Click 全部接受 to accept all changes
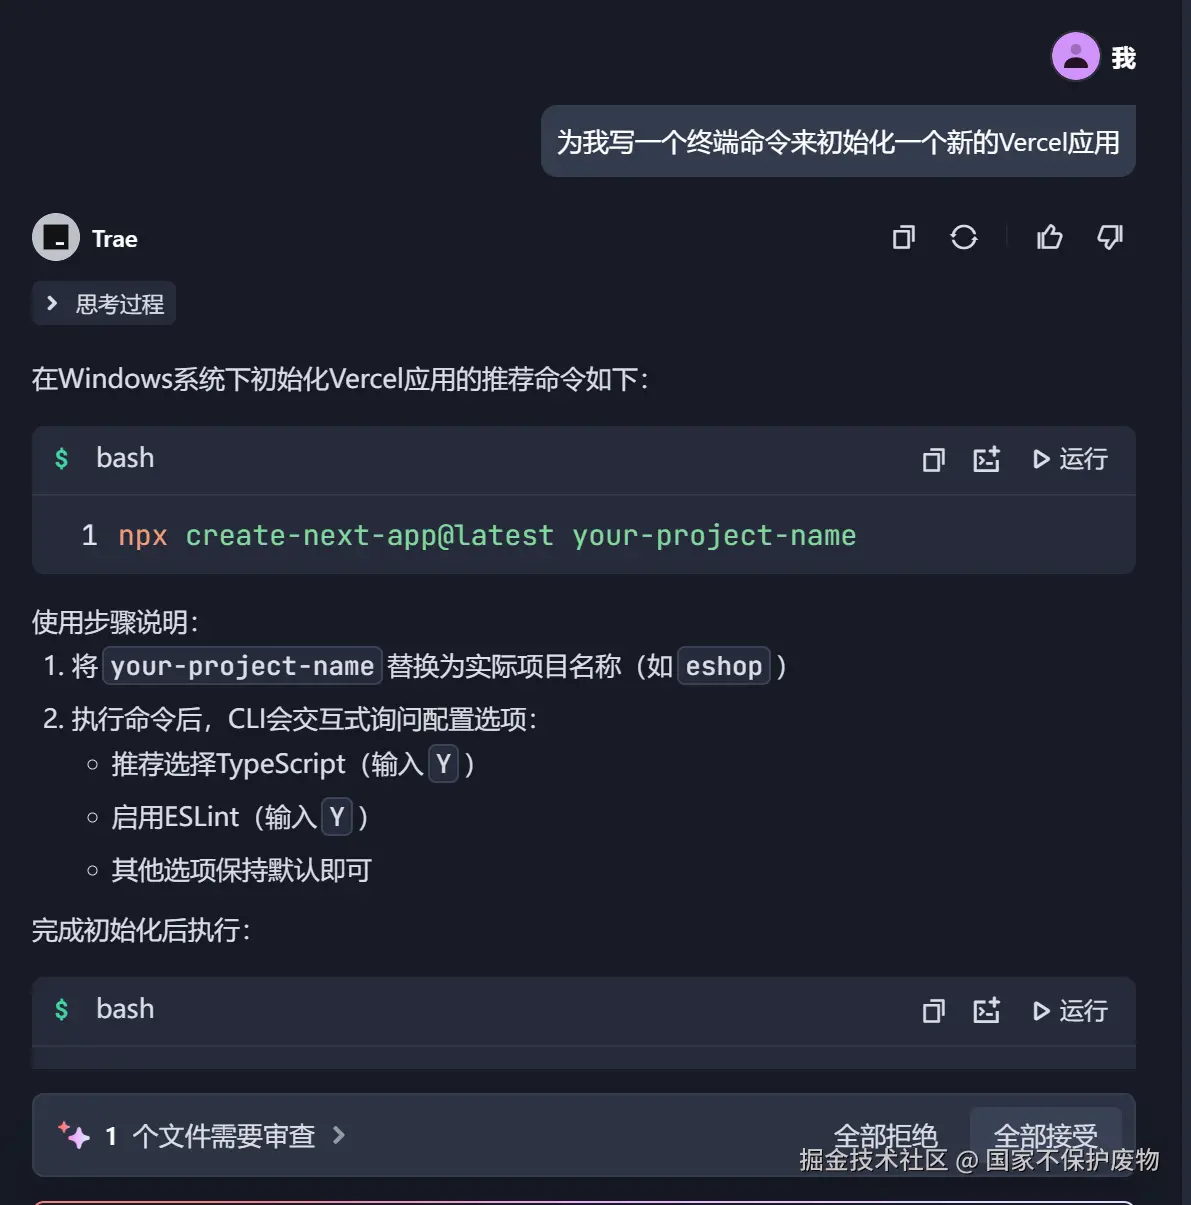1191x1205 pixels. pyautogui.click(x=1045, y=1136)
